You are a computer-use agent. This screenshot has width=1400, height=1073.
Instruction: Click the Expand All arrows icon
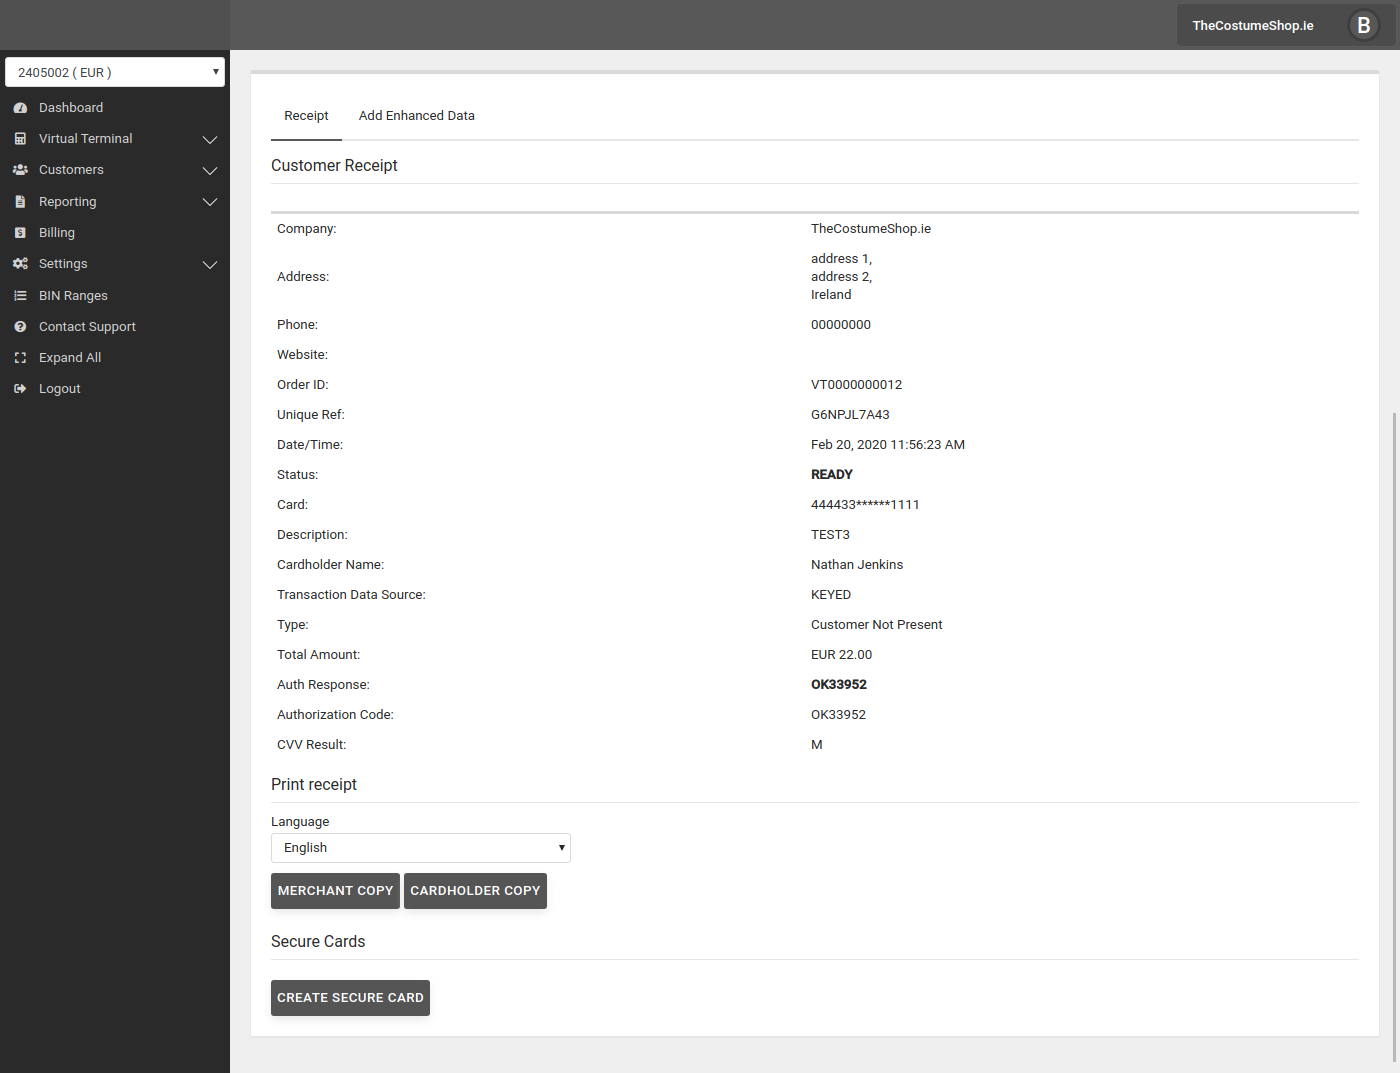coord(20,358)
